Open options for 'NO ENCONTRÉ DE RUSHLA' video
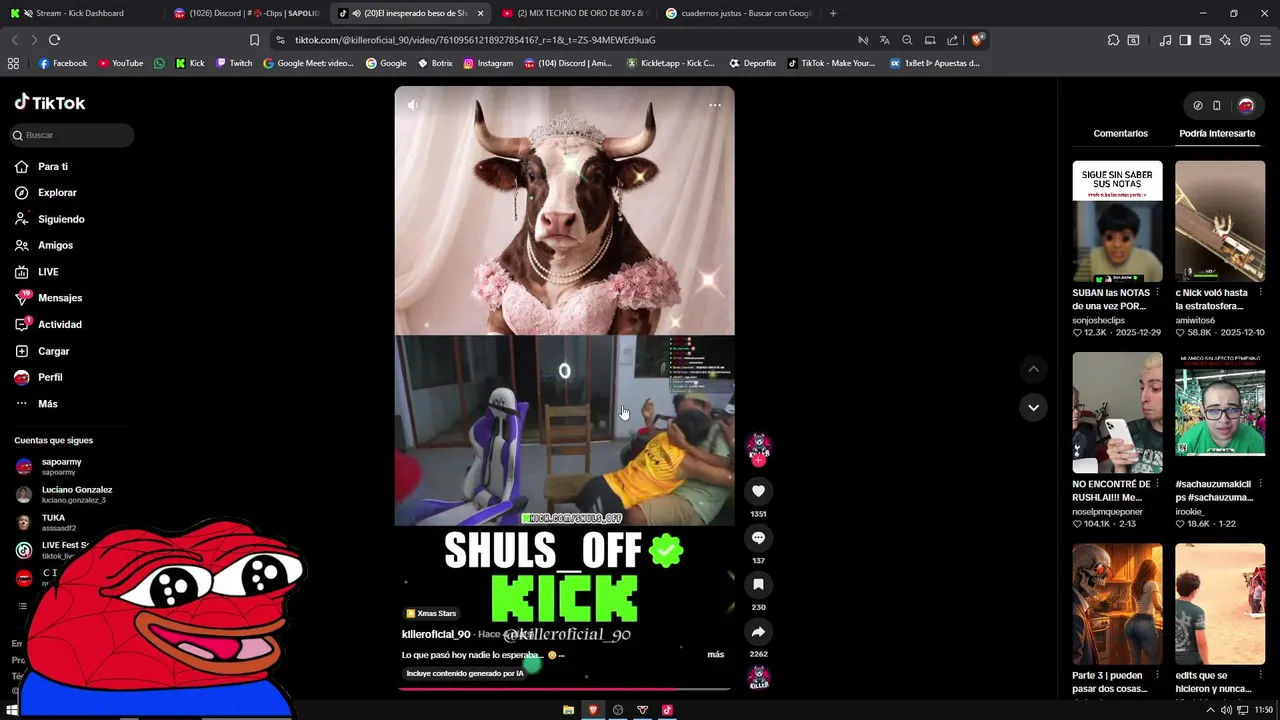 click(x=1157, y=484)
